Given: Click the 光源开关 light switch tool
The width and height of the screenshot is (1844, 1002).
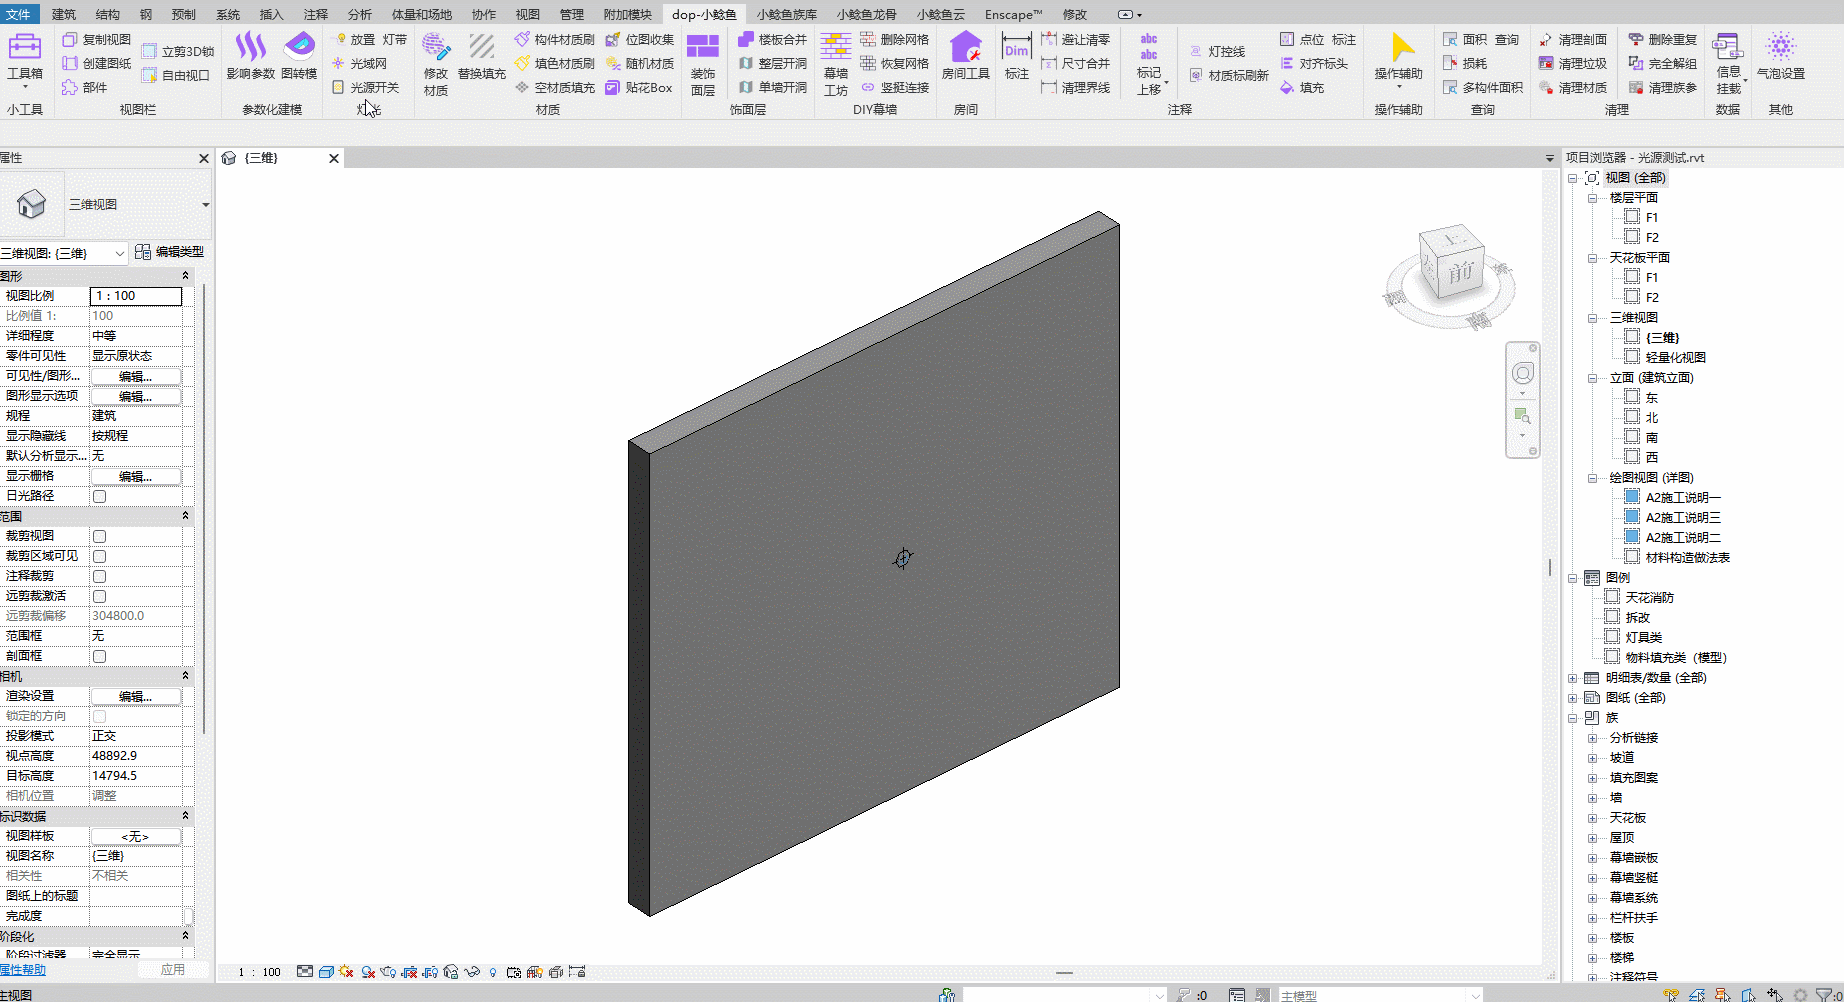Looking at the screenshot, I should pyautogui.click(x=365, y=87).
